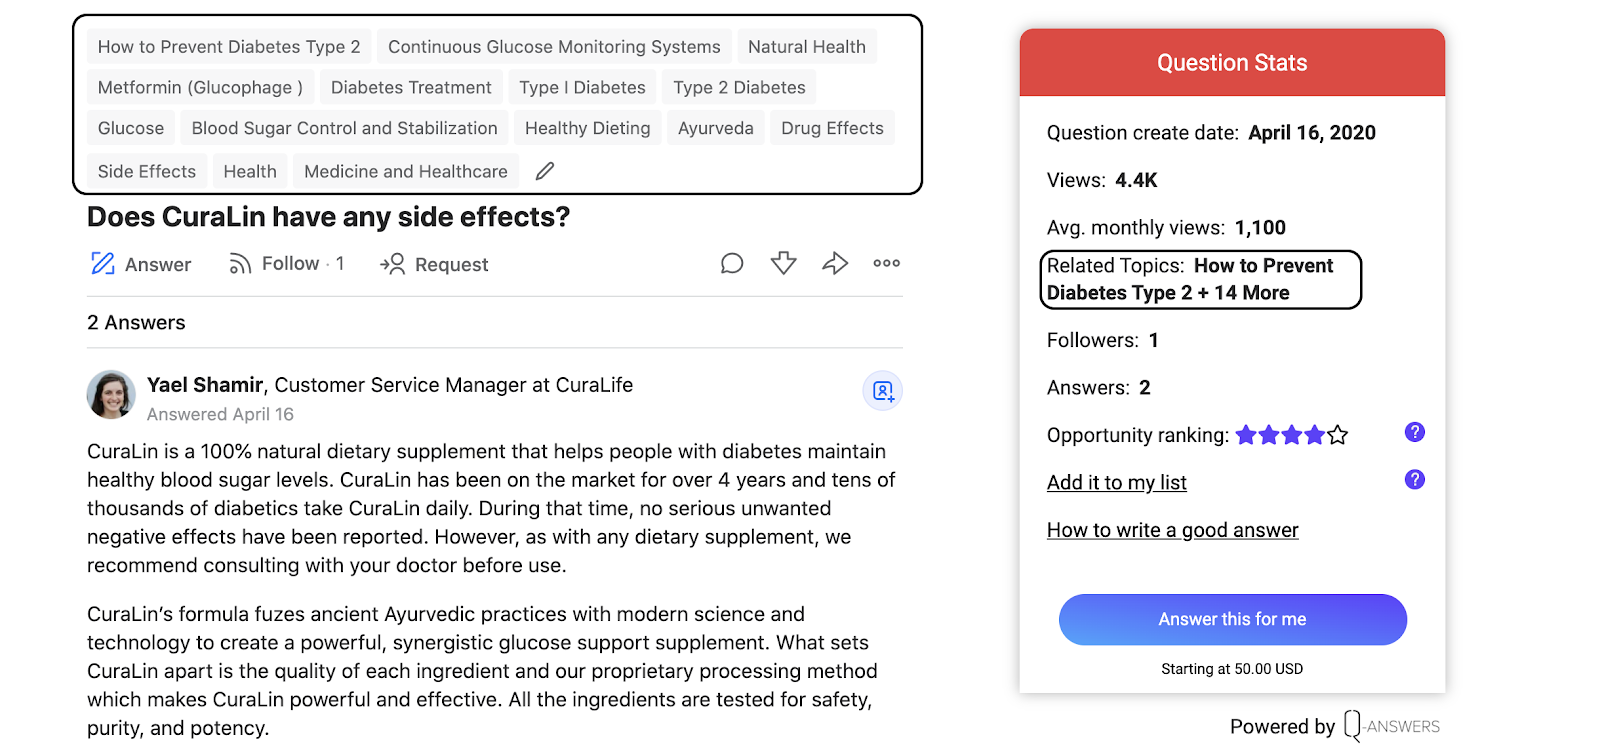The height and width of the screenshot is (754, 1600).
Task: Click the Answered April 16 timestamp
Action: pyautogui.click(x=220, y=414)
